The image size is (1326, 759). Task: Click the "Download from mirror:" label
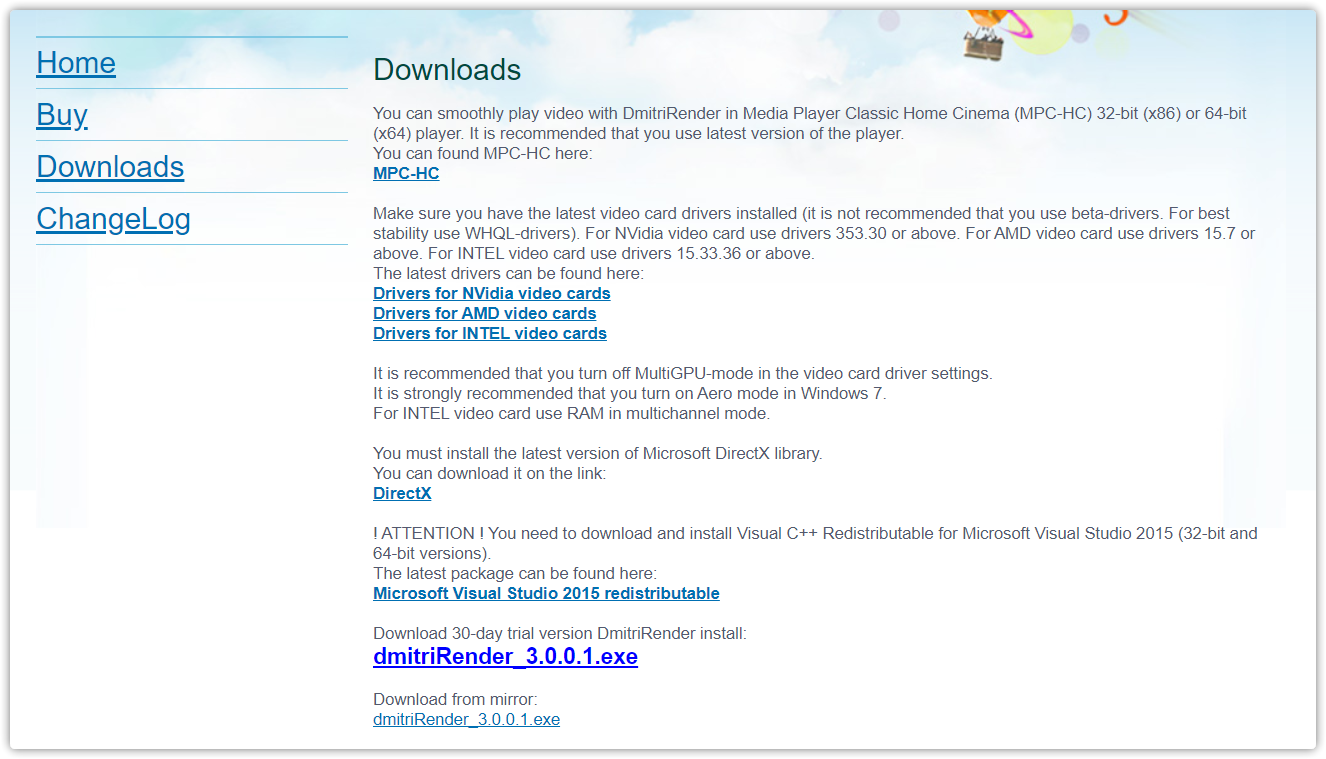[455, 699]
